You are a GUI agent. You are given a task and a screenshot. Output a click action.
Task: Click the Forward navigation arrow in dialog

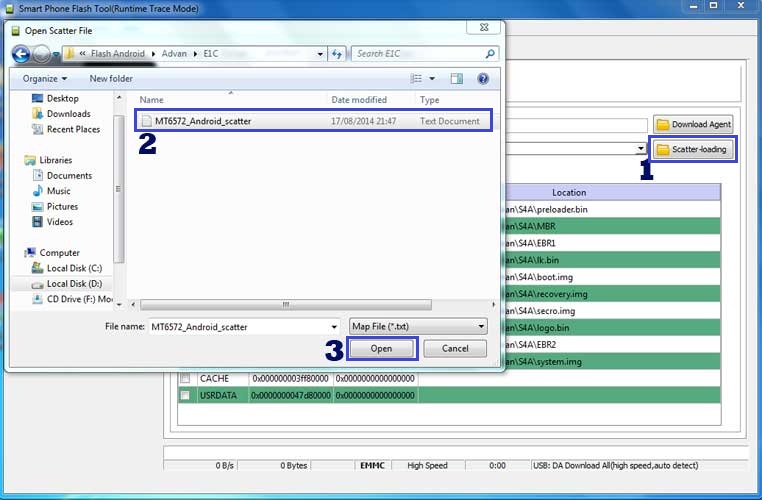(42, 53)
